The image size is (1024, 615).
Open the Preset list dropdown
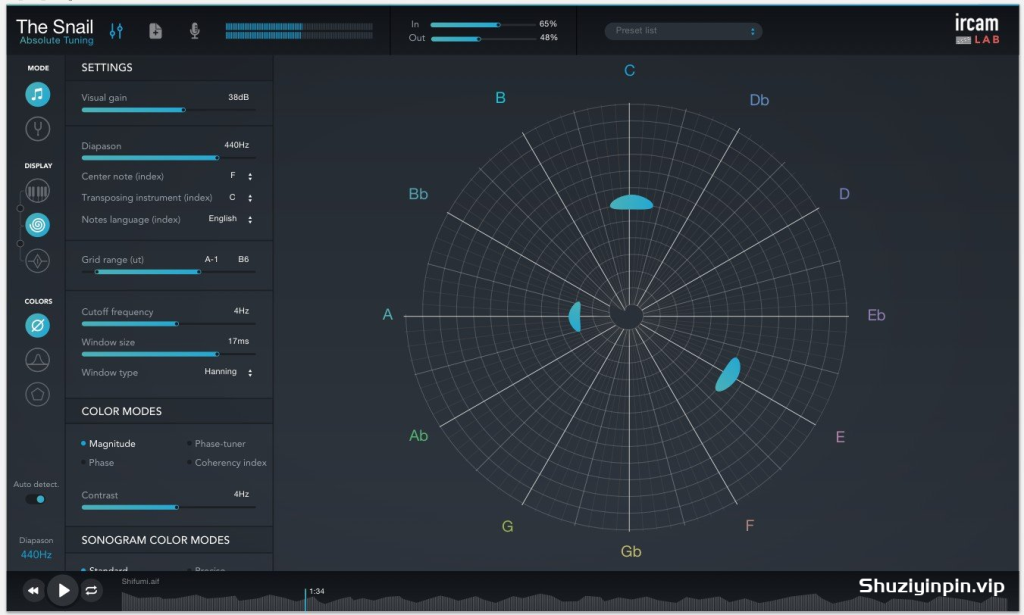(x=683, y=31)
